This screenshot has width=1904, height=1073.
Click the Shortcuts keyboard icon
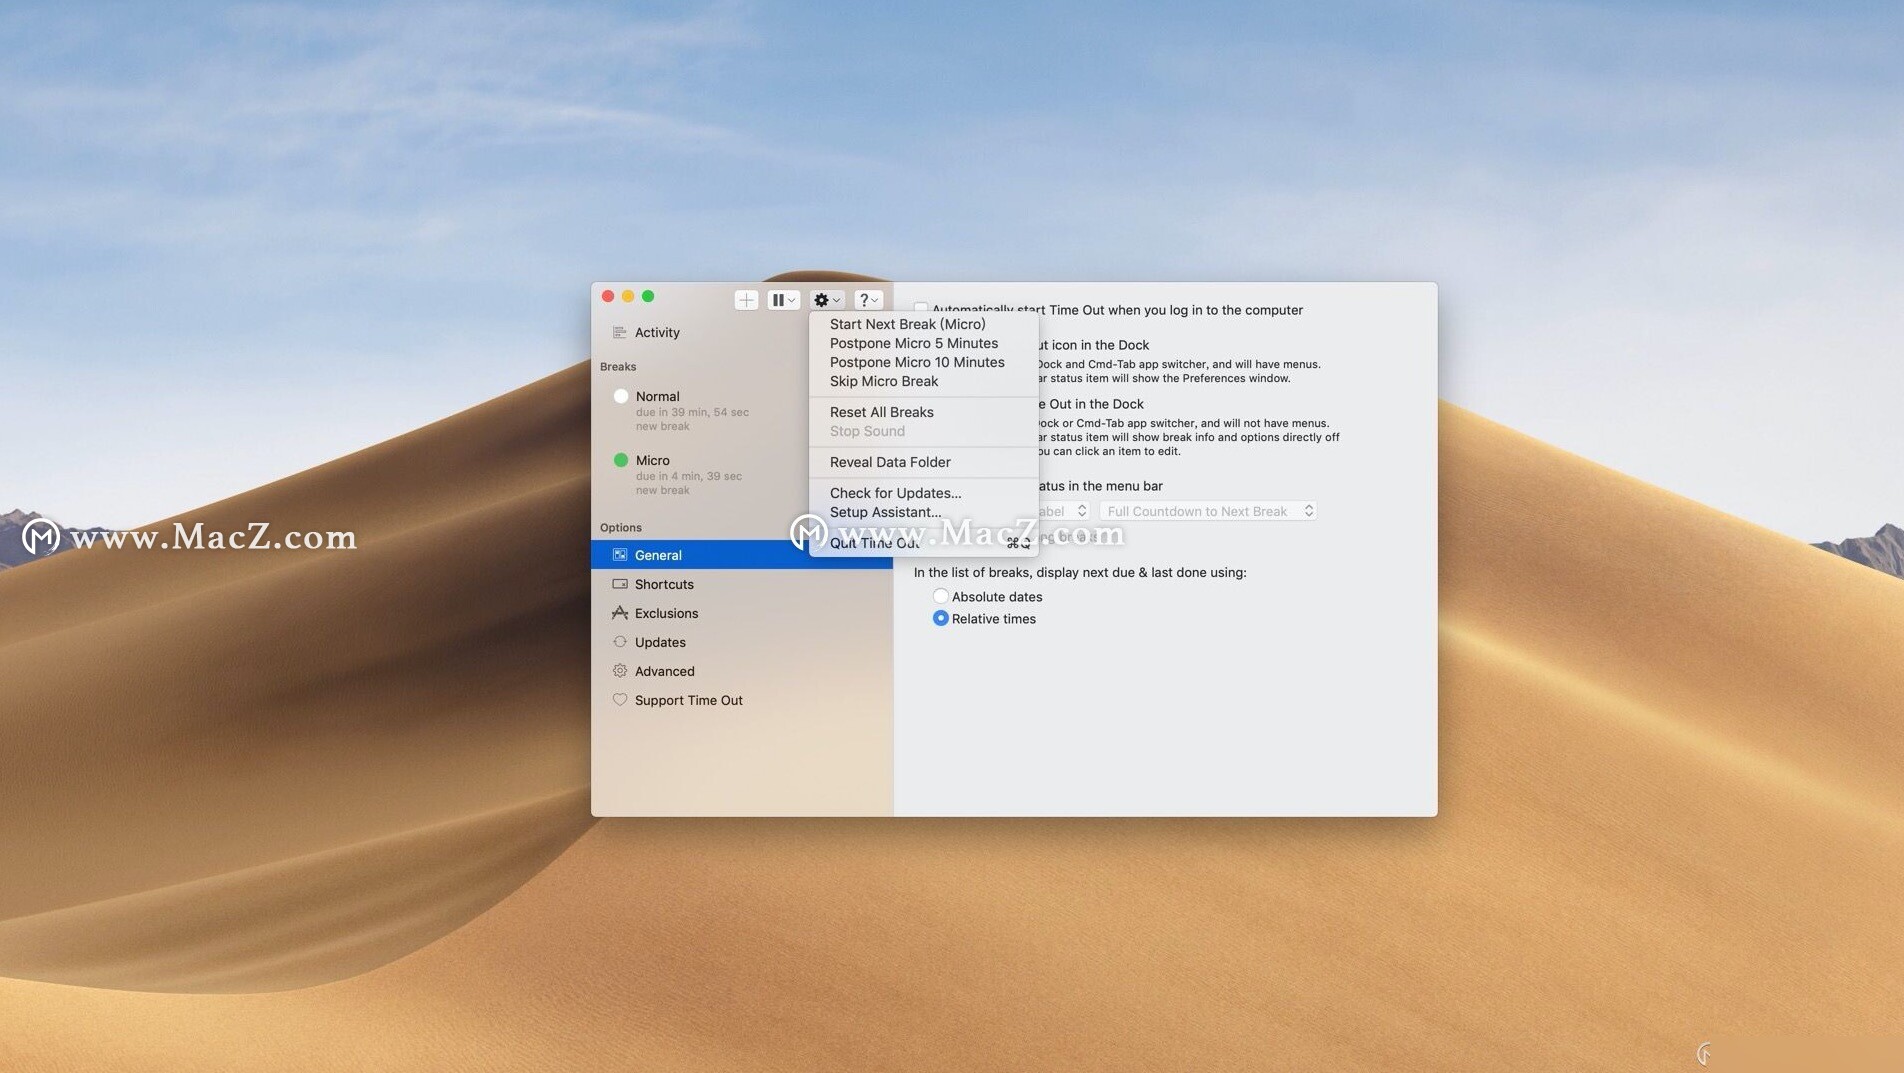tap(619, 584)
